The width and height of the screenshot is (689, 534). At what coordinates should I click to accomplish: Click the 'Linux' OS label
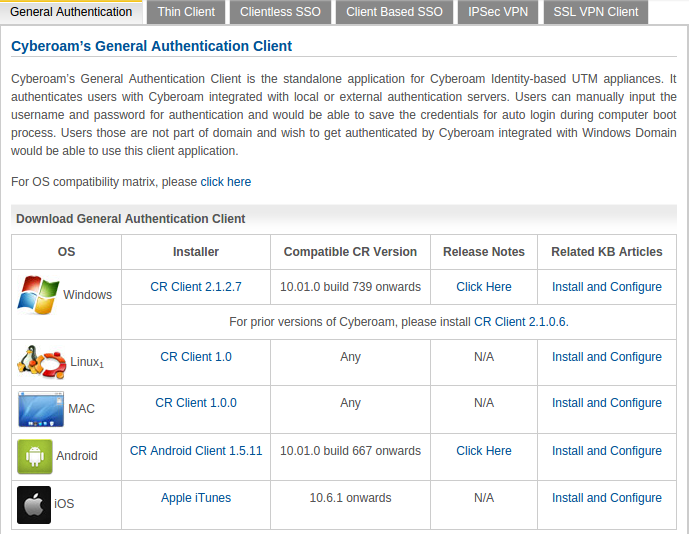(x=87, y=362)
